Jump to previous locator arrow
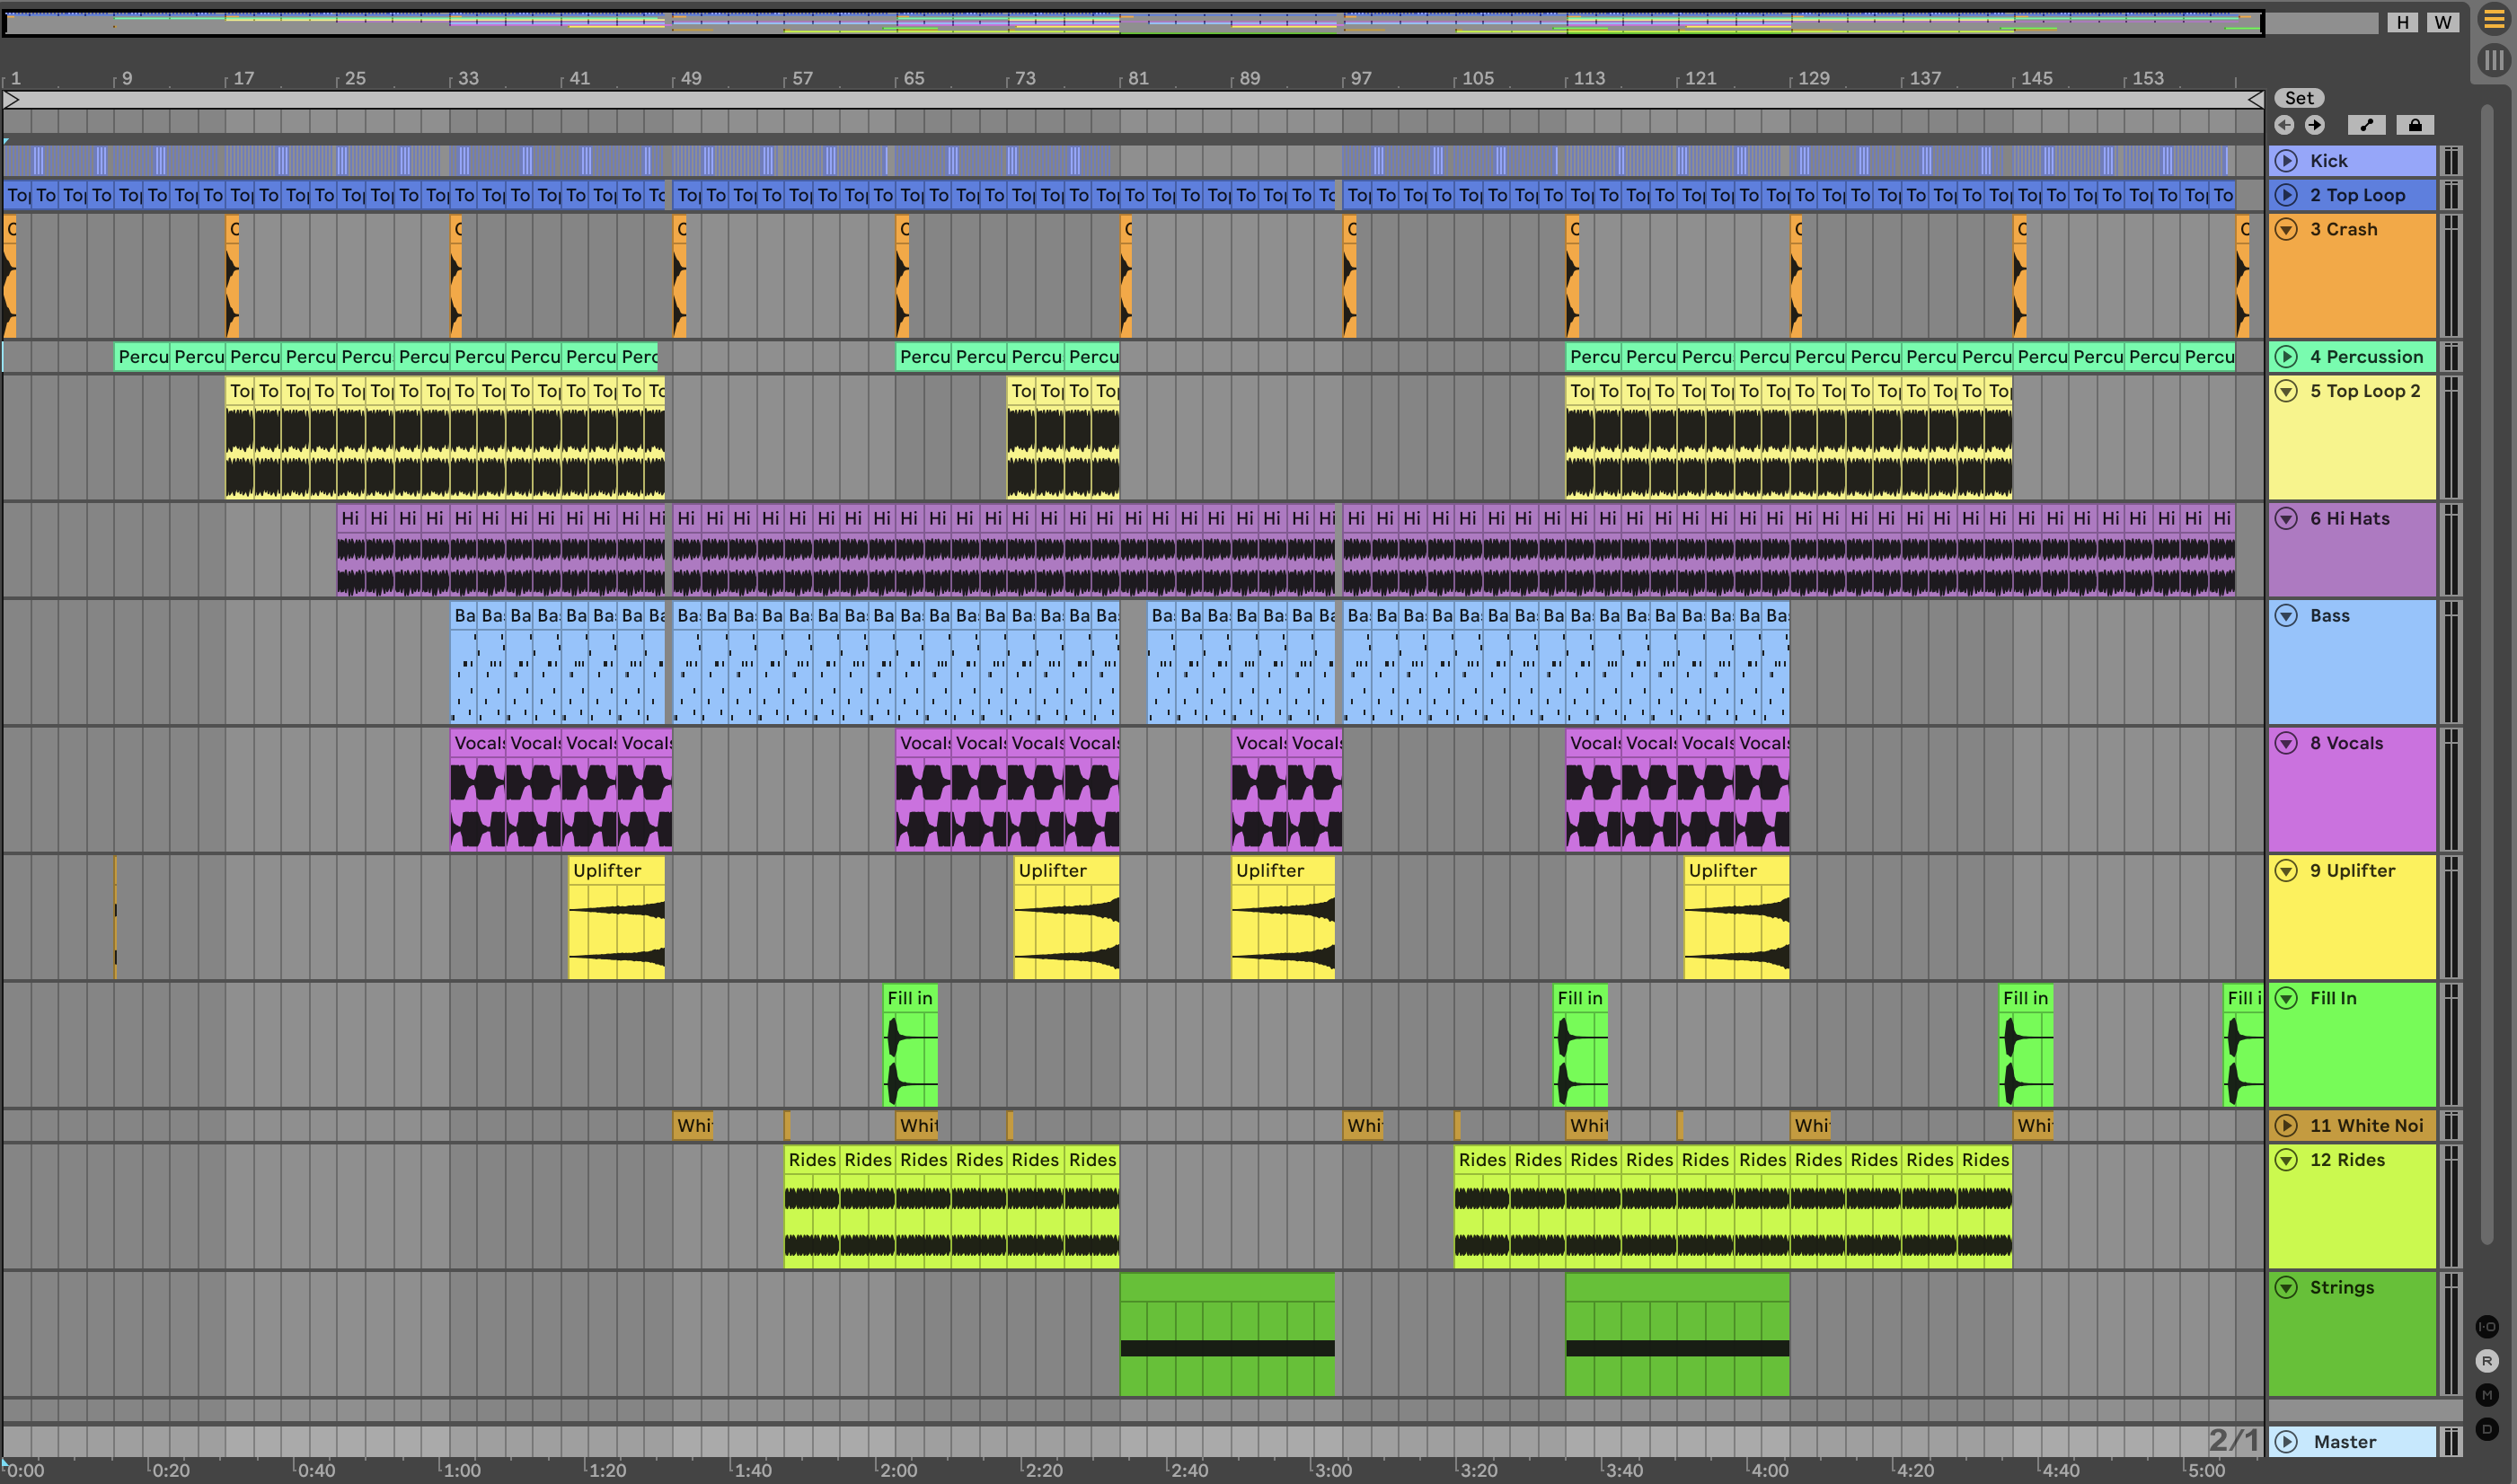 [x=2284, y=125]
